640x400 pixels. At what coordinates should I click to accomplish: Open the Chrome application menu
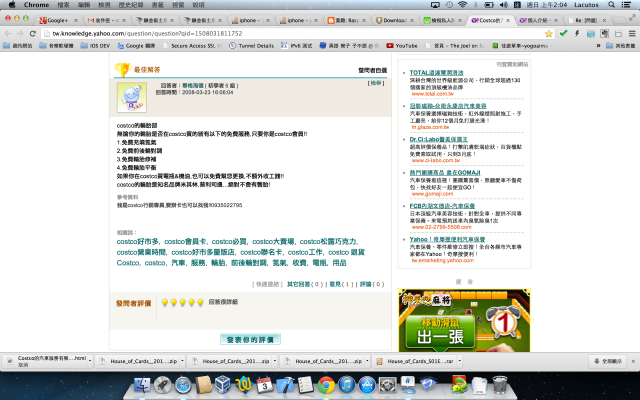coord(36,4)
